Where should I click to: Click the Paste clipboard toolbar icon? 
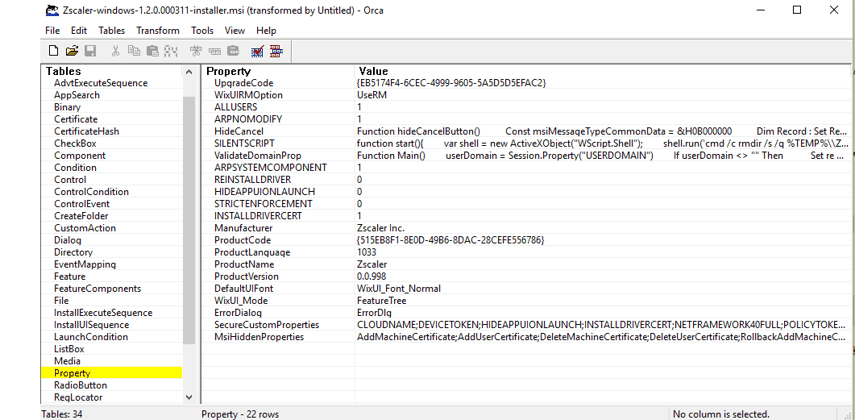152,51
